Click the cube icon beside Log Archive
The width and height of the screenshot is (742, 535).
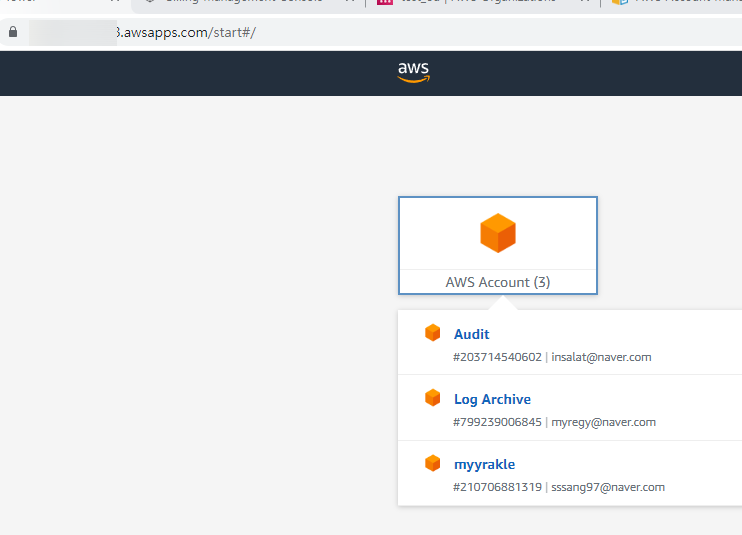click(433, 398)
